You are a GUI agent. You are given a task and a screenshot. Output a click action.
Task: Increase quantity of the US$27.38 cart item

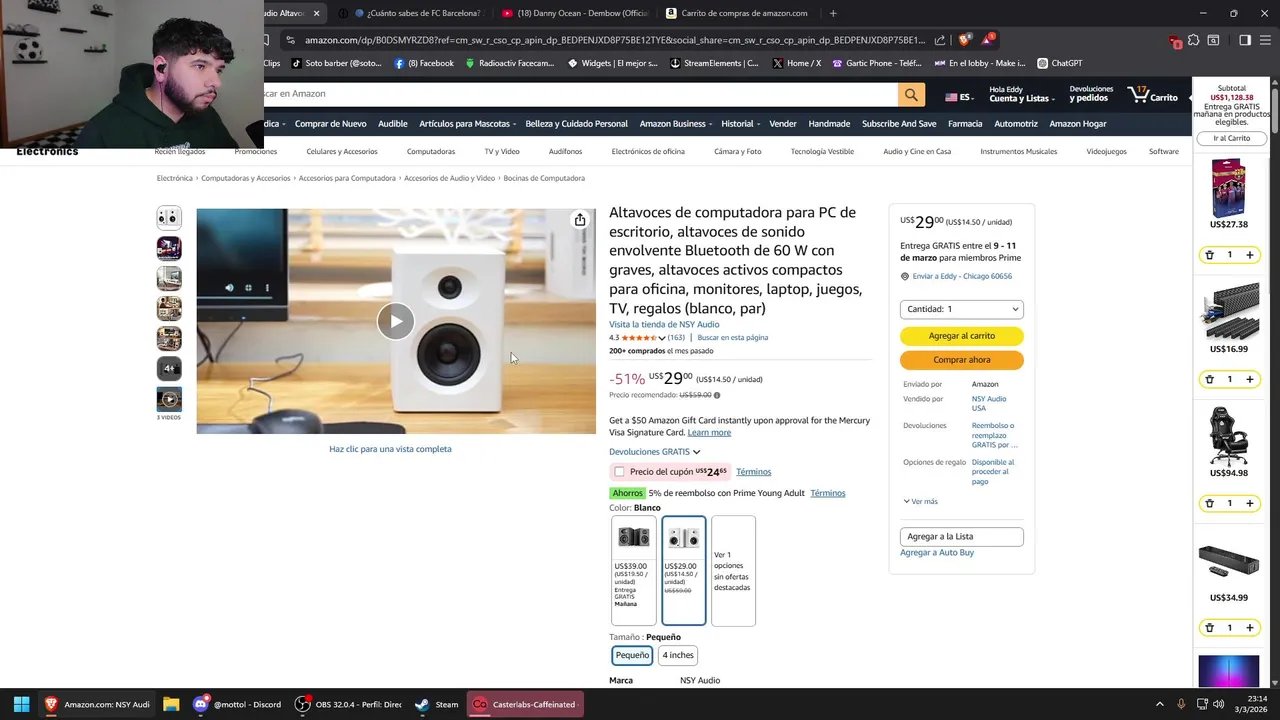click(1249, 255)
